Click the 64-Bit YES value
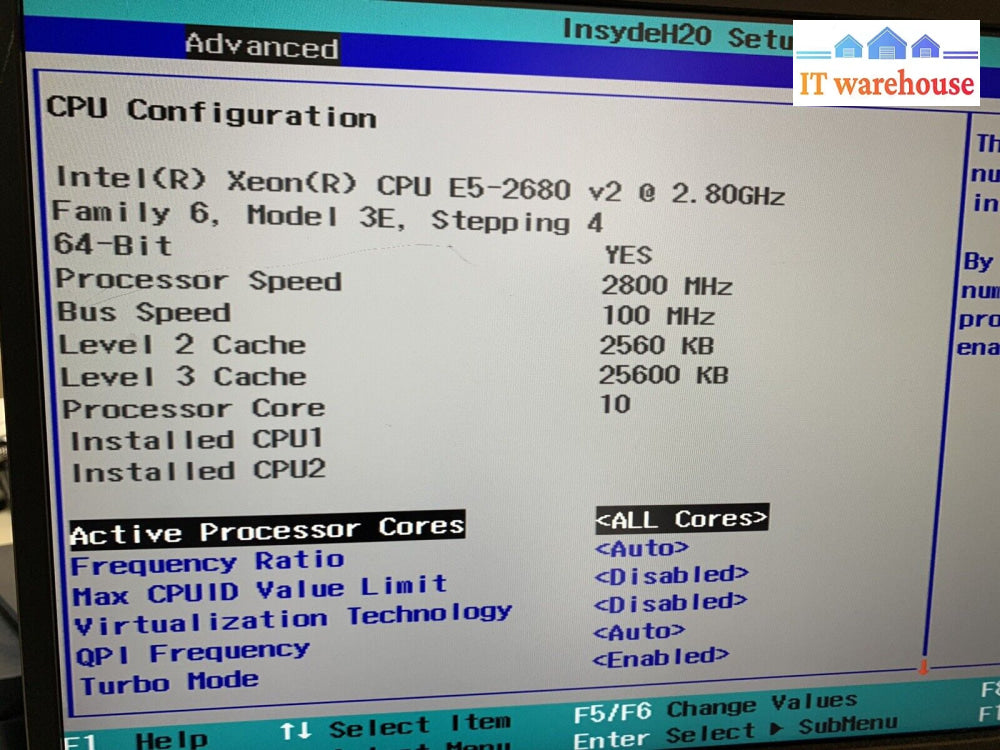Image resolution: width=1000 pixels, height=750 pixels. [x=628, y=255]
